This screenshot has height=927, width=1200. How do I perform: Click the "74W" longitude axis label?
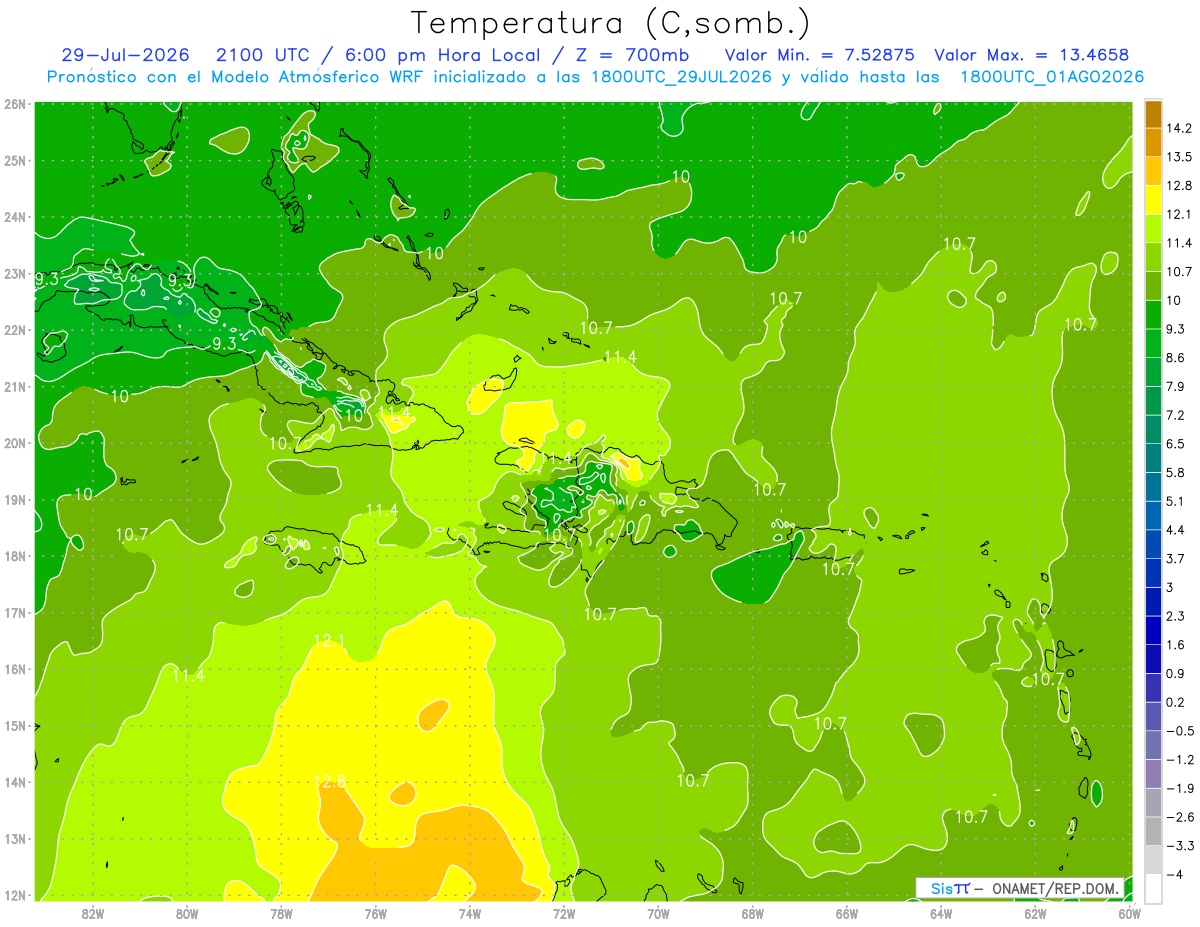(x=470, y=913)
